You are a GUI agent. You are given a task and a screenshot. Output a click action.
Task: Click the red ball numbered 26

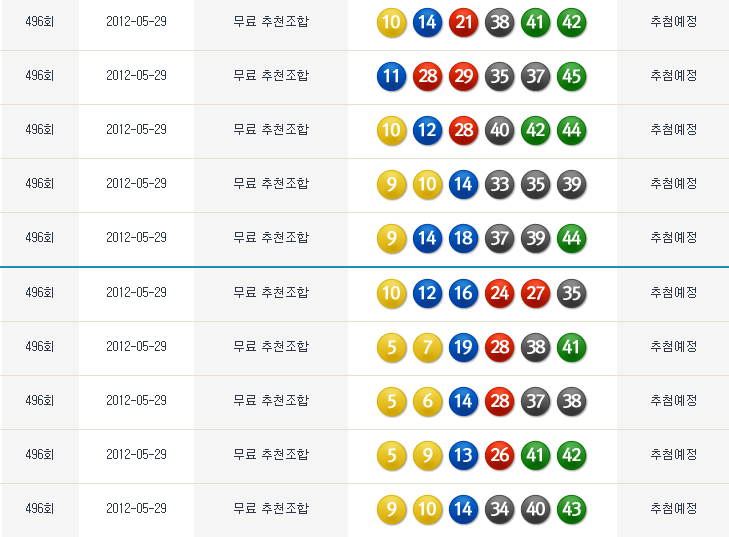(499, 455)
